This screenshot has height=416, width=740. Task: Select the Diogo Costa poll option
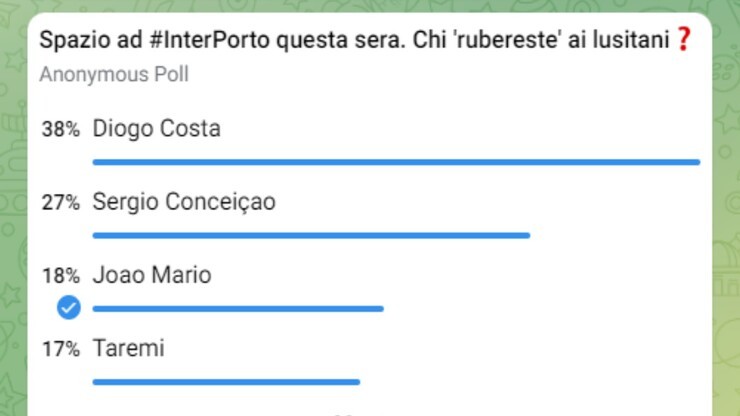tap(156, 129)
